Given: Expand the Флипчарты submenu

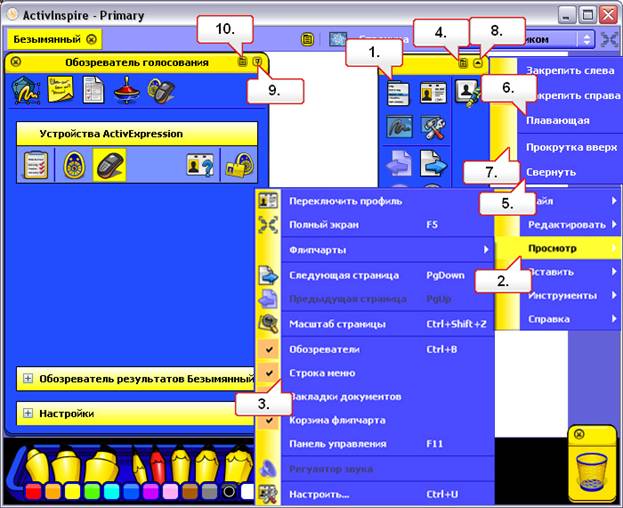Looking at the screenshot, I should (x=375, y=250).
